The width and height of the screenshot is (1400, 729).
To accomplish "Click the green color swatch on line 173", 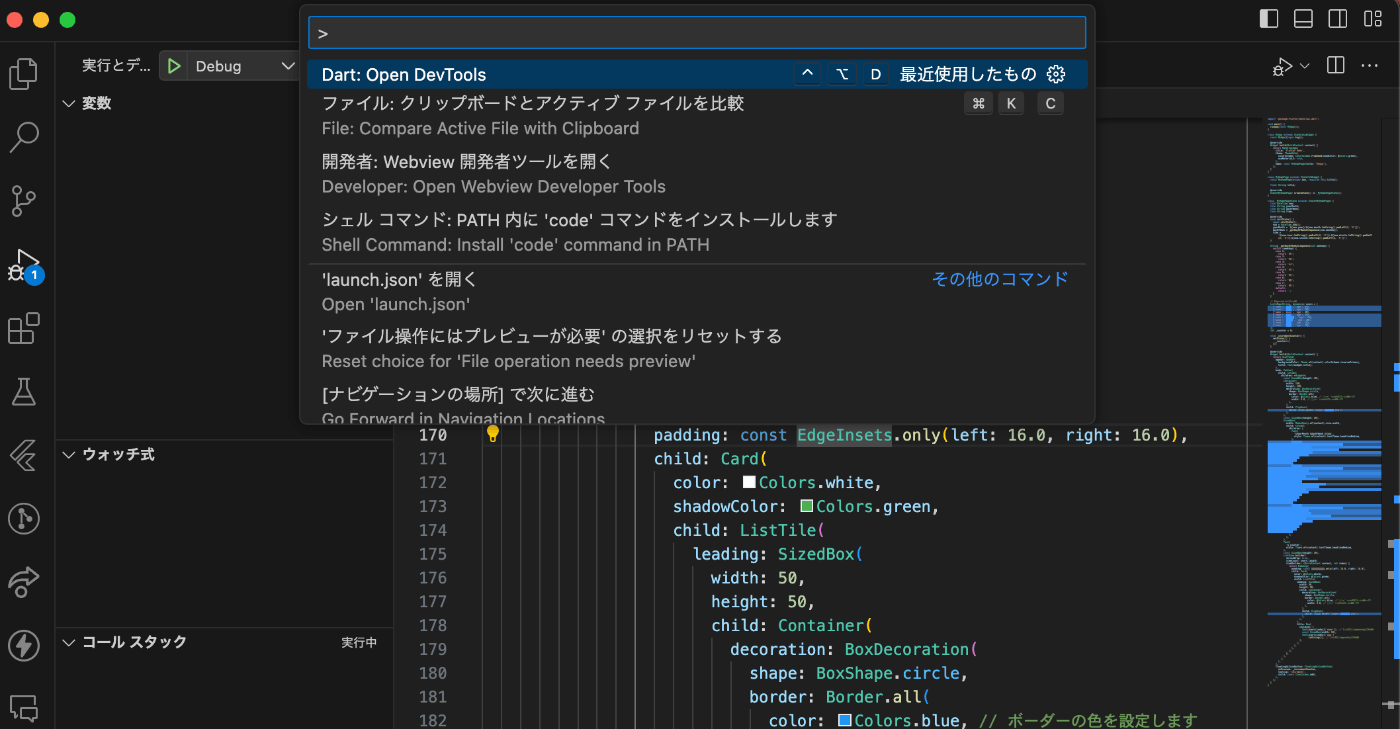I will (x=806, y=506).
